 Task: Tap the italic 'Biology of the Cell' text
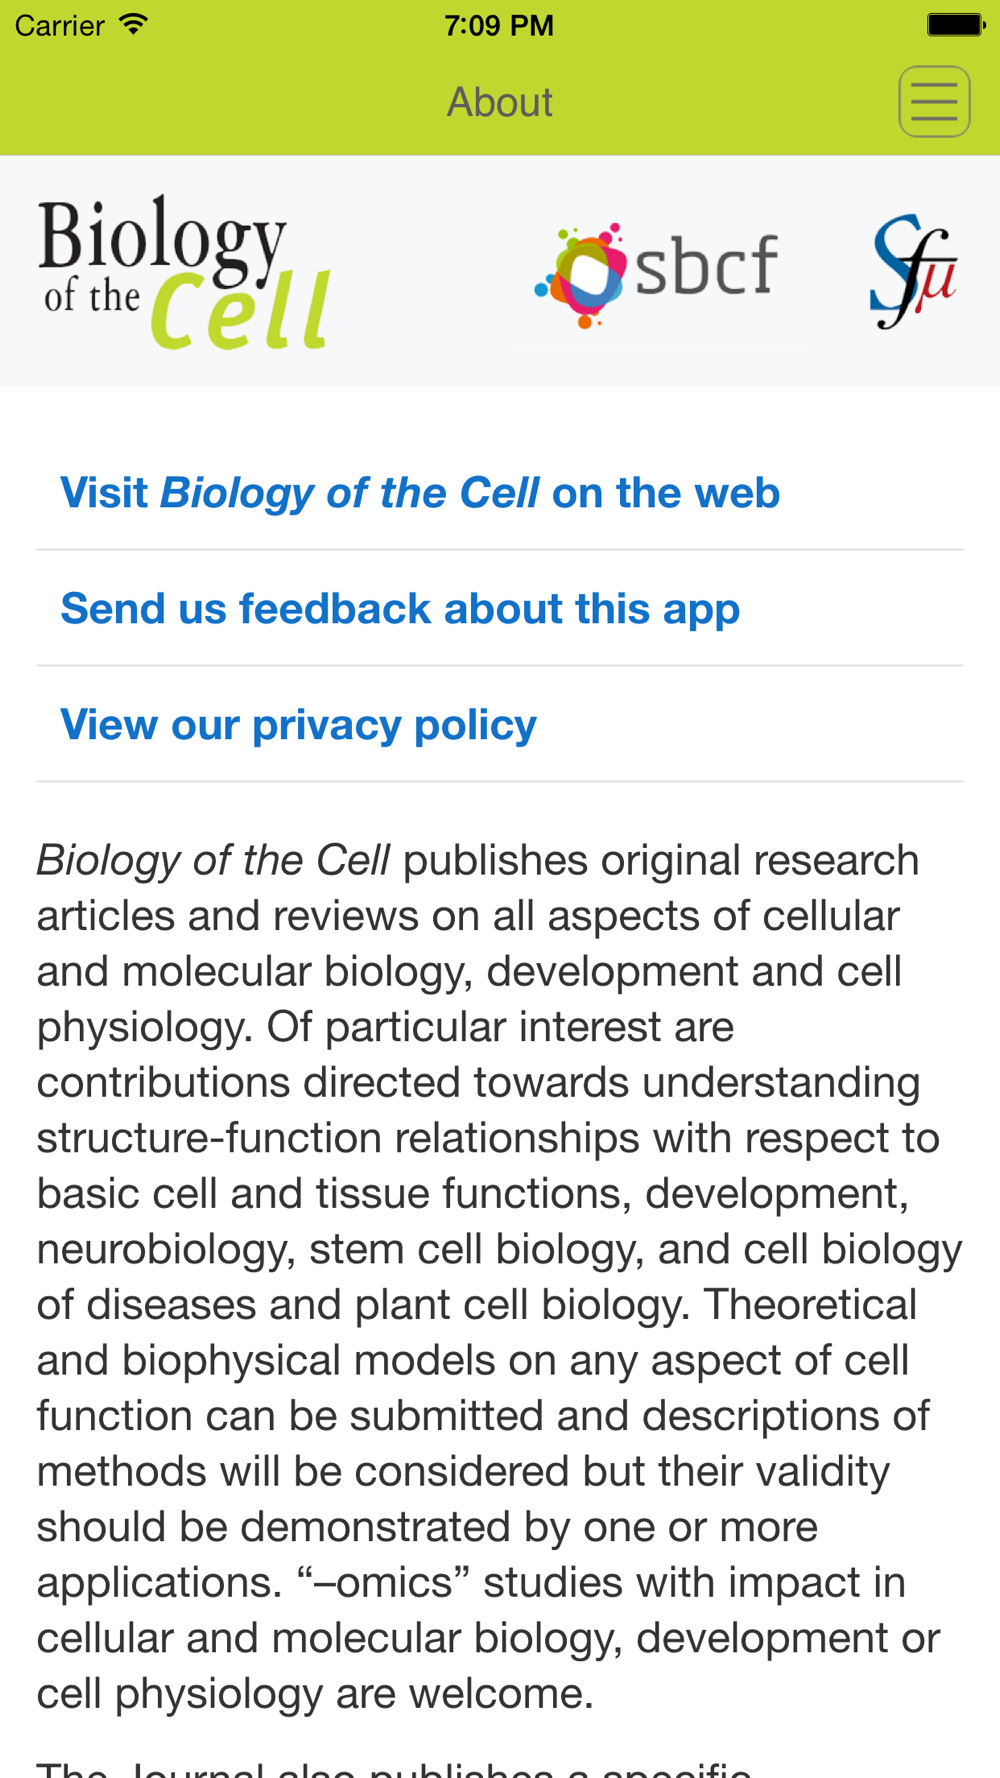point(213,860)
